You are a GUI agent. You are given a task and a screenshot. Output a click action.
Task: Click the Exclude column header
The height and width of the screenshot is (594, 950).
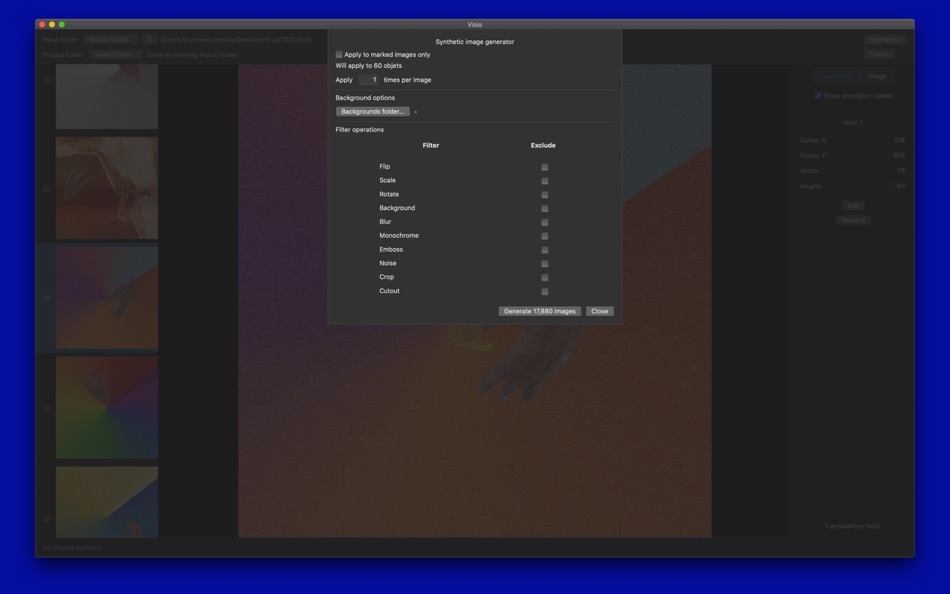pyautogui.click(x=543, y=145)
